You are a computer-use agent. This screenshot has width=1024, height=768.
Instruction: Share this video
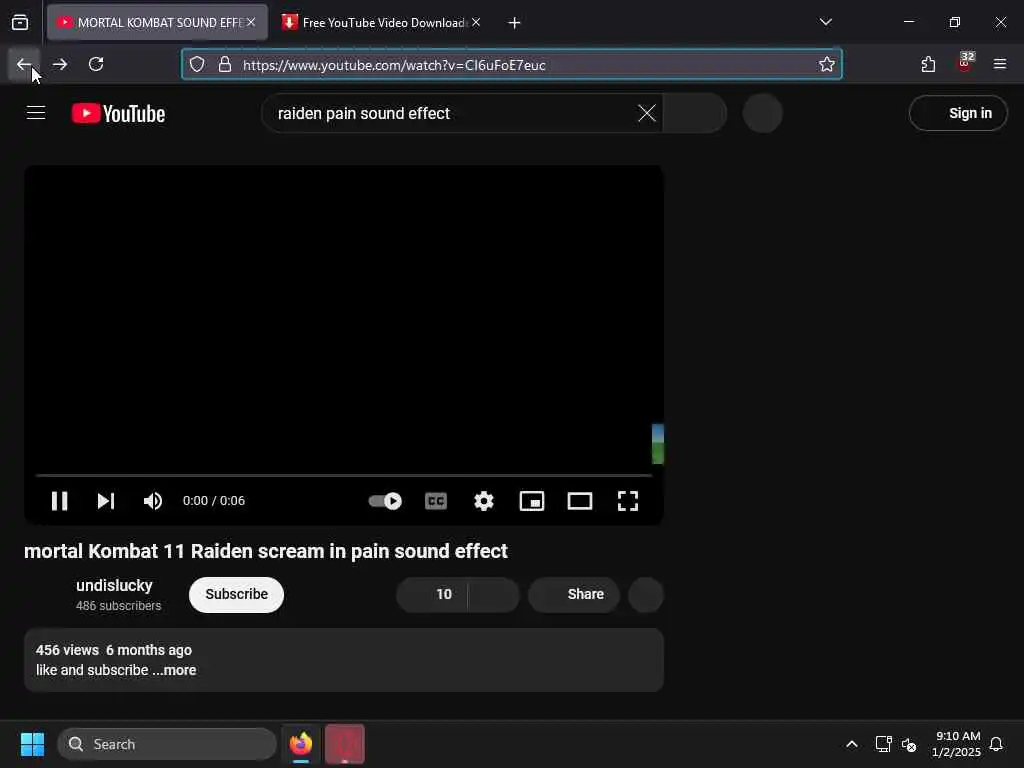pos(574,594)
